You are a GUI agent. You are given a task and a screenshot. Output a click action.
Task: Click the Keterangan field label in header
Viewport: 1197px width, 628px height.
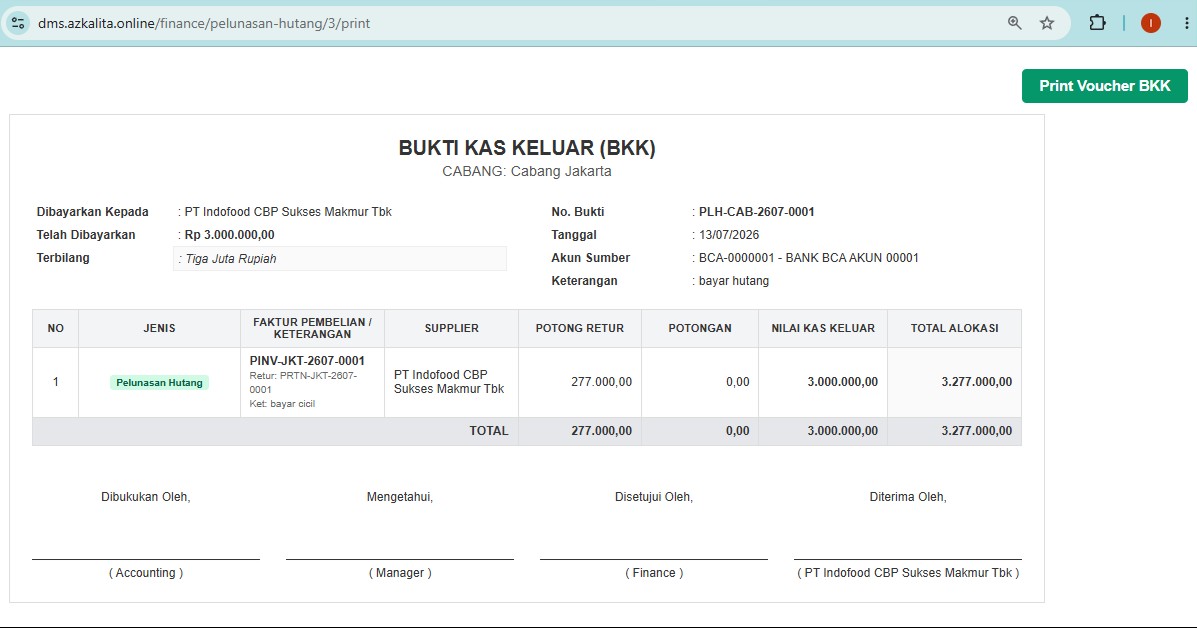tap(584, 281)
